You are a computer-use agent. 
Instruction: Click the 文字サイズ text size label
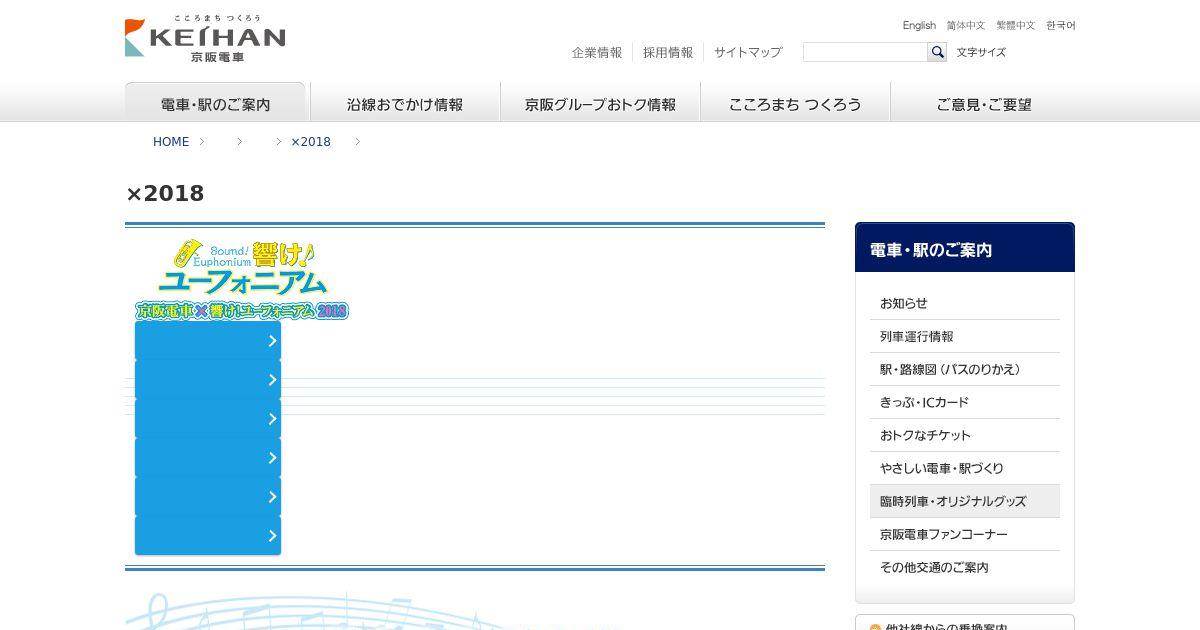(x=981, y=52)
